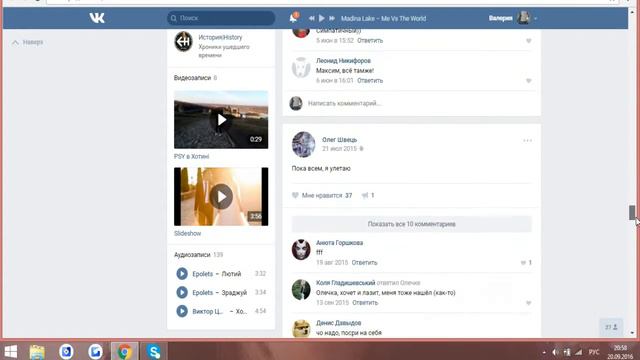The width and height of the screenshot is (640, 360).
Task: Reply to Коля Гладишевський's comment
Action: coord(365,302)
